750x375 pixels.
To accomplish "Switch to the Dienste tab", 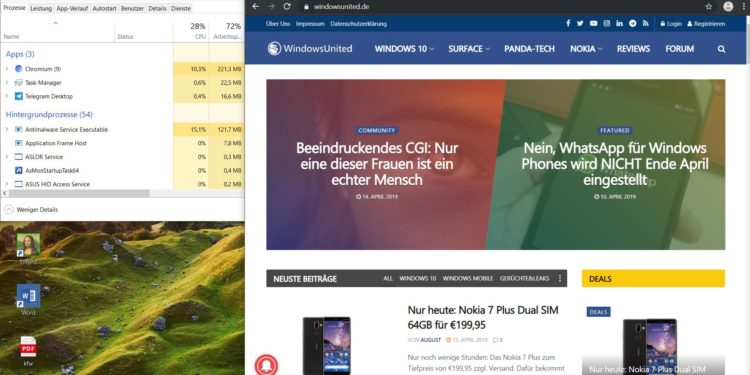I will pos(180,9).
